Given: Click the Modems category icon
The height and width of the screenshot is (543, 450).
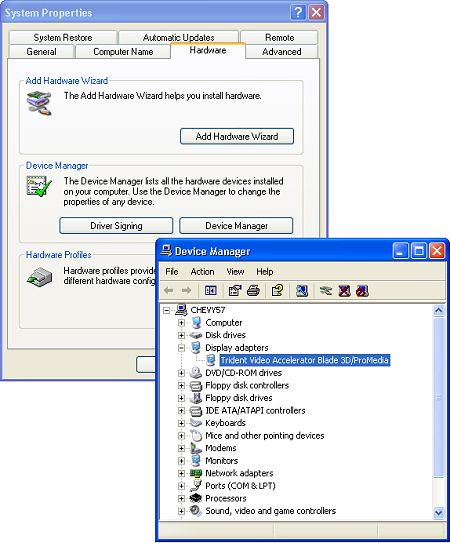Looking at the screenshot, I should point(196,448).
